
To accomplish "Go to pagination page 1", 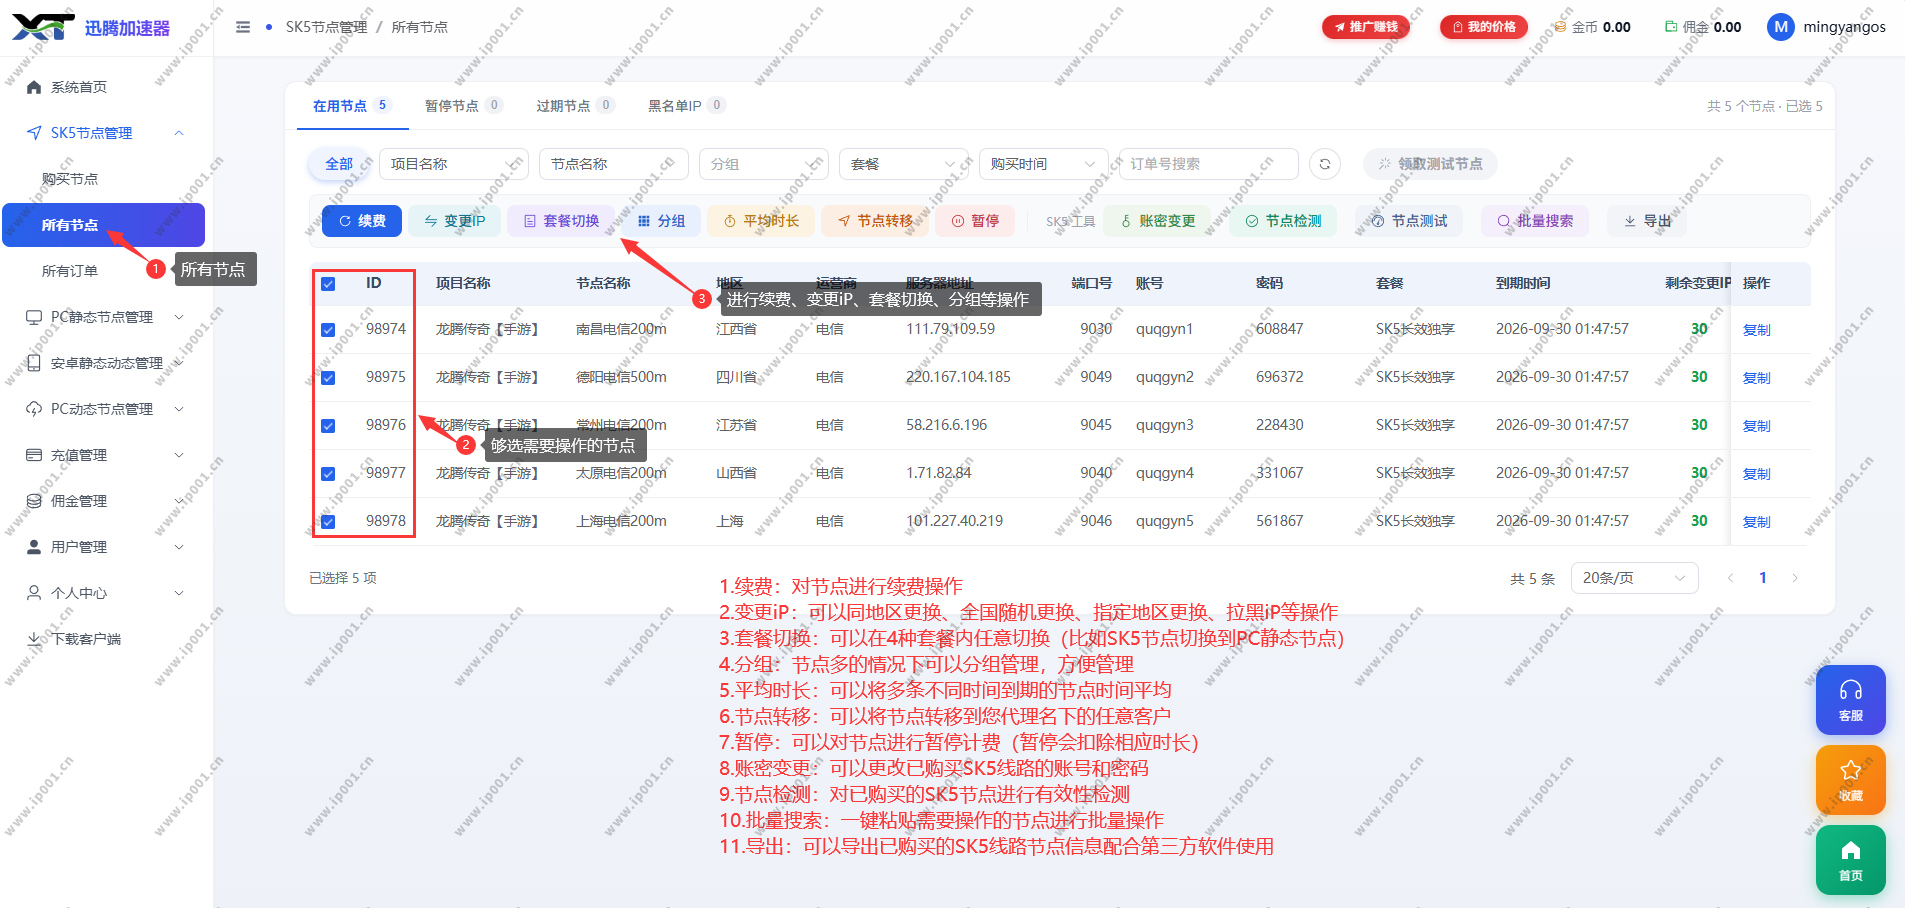I will pyautogui.click(x=1763, y=578).
